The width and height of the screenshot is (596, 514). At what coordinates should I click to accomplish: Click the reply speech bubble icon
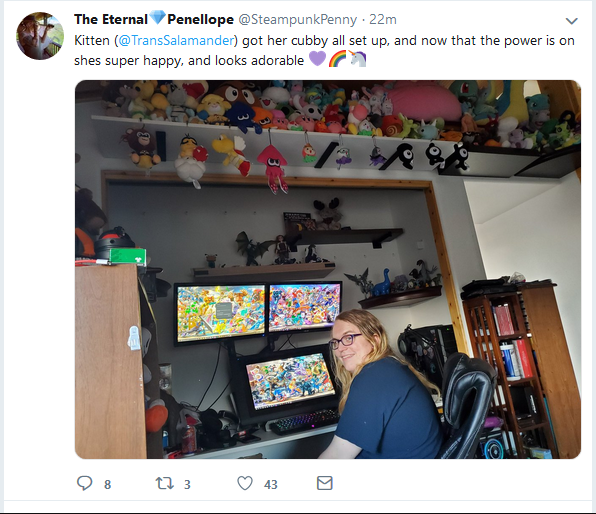(x=84, y=483)
